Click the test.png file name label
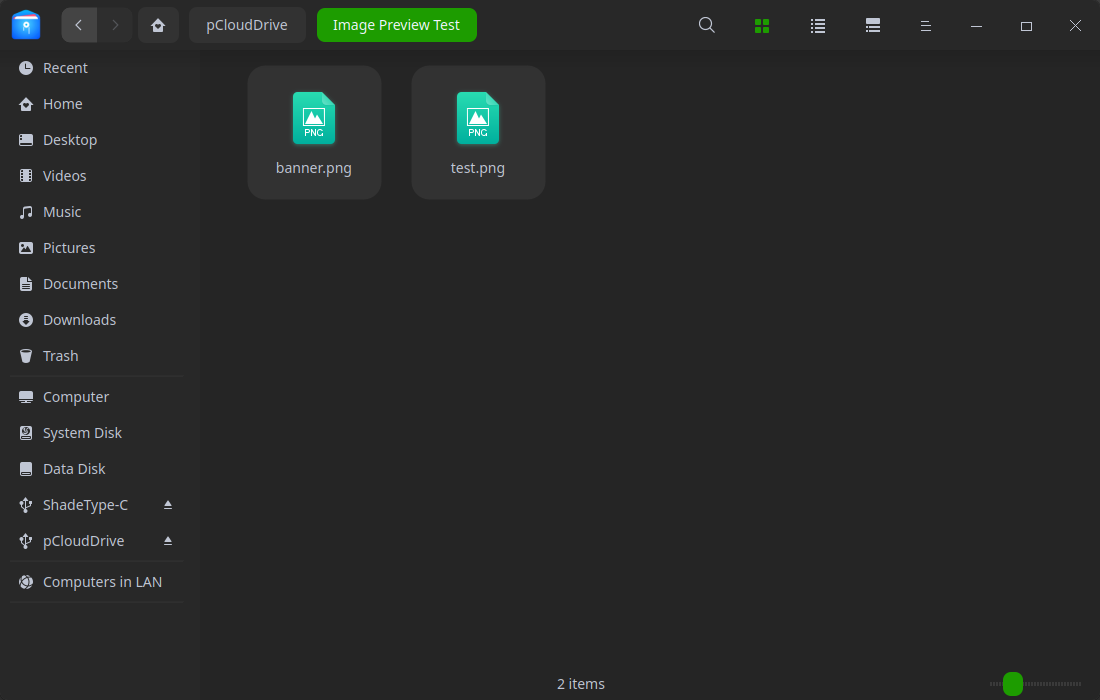The height and width of the screenshot is (700, 1100). (478, 168)
